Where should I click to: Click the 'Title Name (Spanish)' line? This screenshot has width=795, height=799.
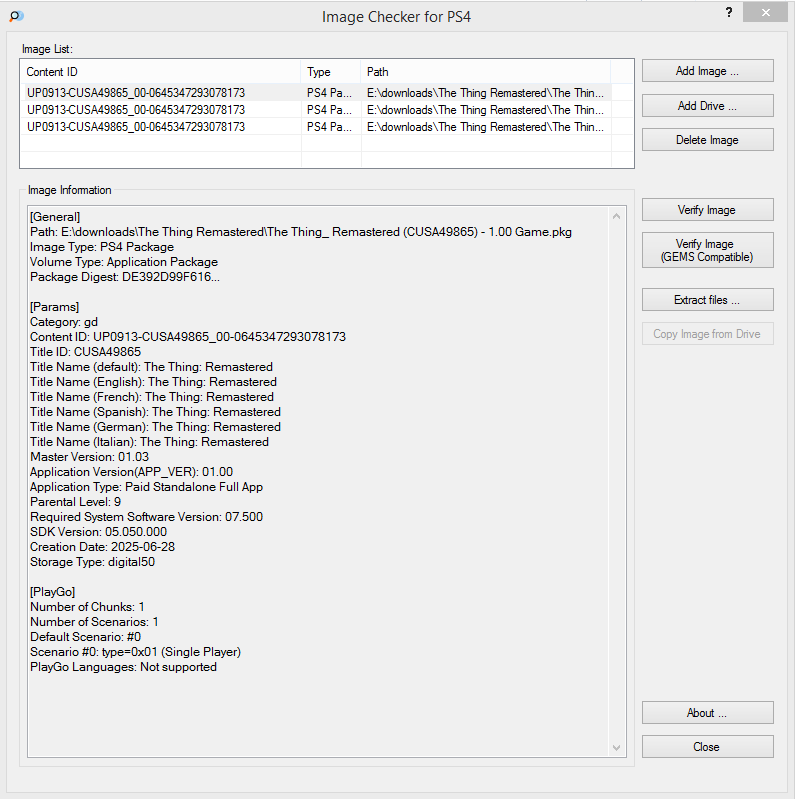click(155, 412)
